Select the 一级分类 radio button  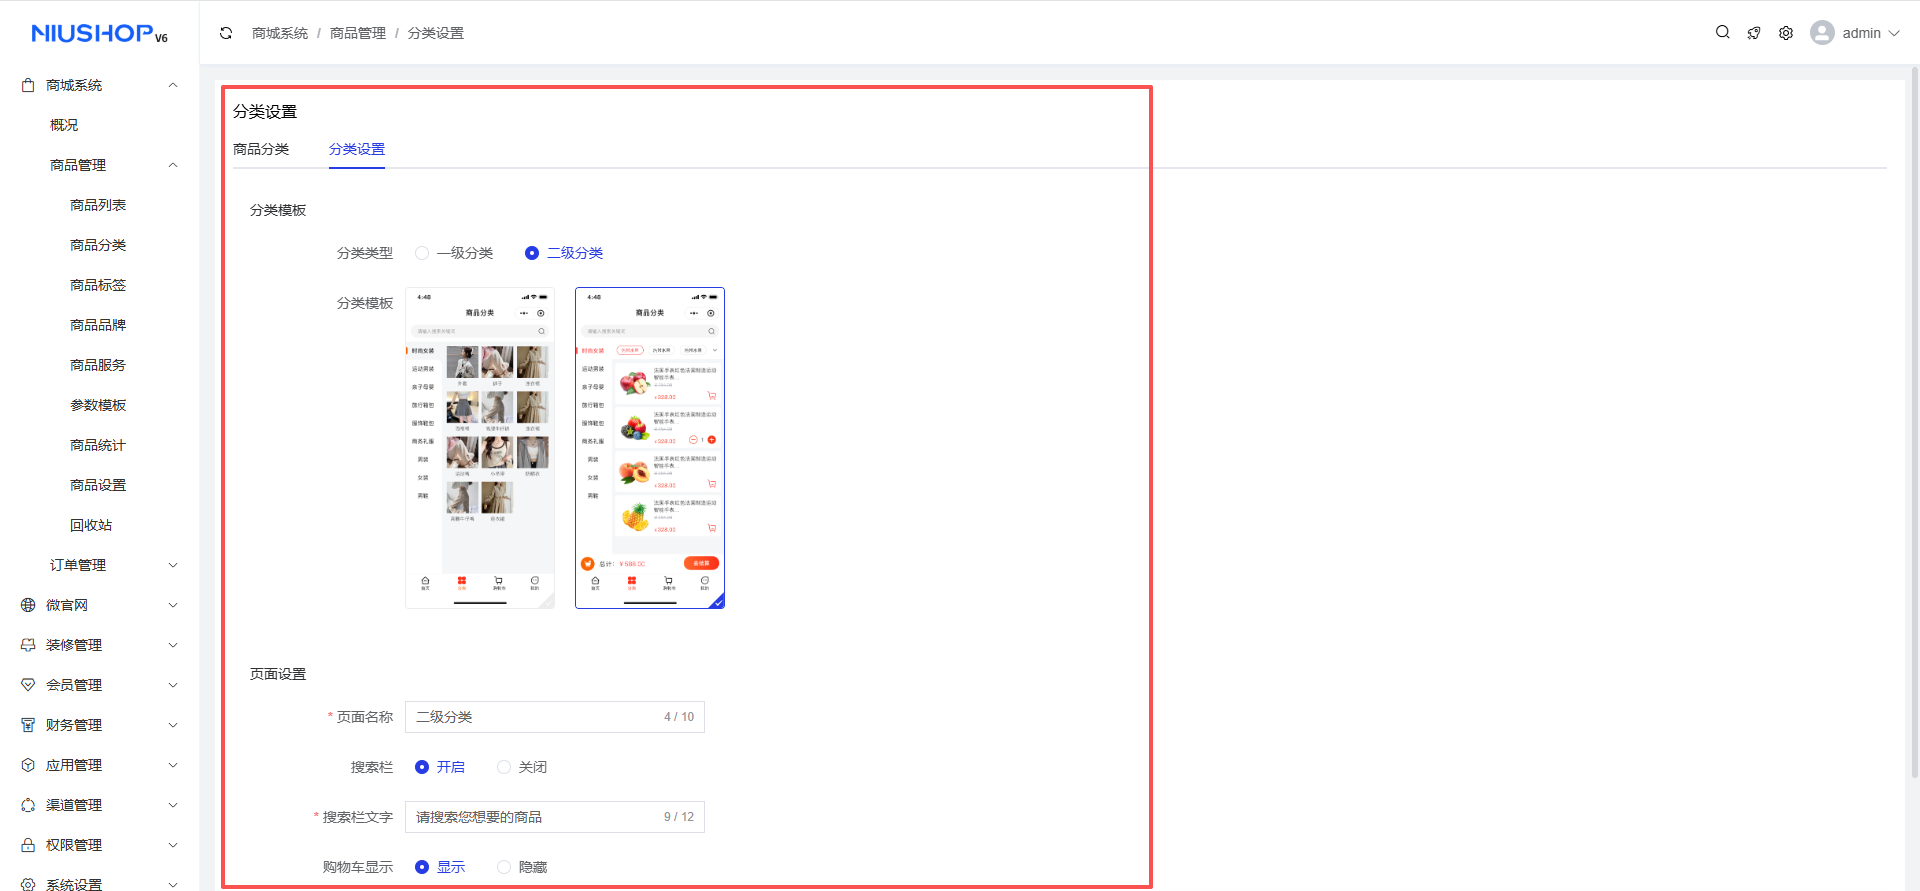(422, 253)
